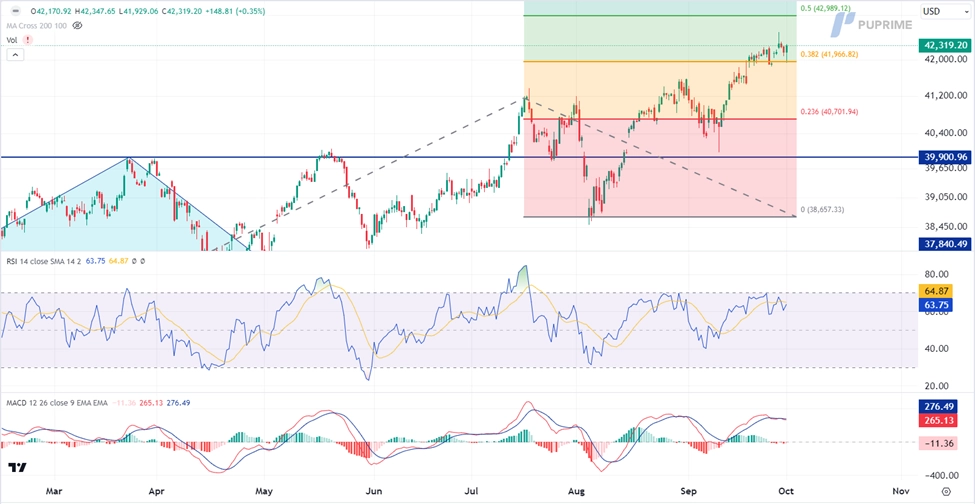Click the 38,450.00 tick on the price scale
The image size is (975, 504).
(x=945, y=226)
